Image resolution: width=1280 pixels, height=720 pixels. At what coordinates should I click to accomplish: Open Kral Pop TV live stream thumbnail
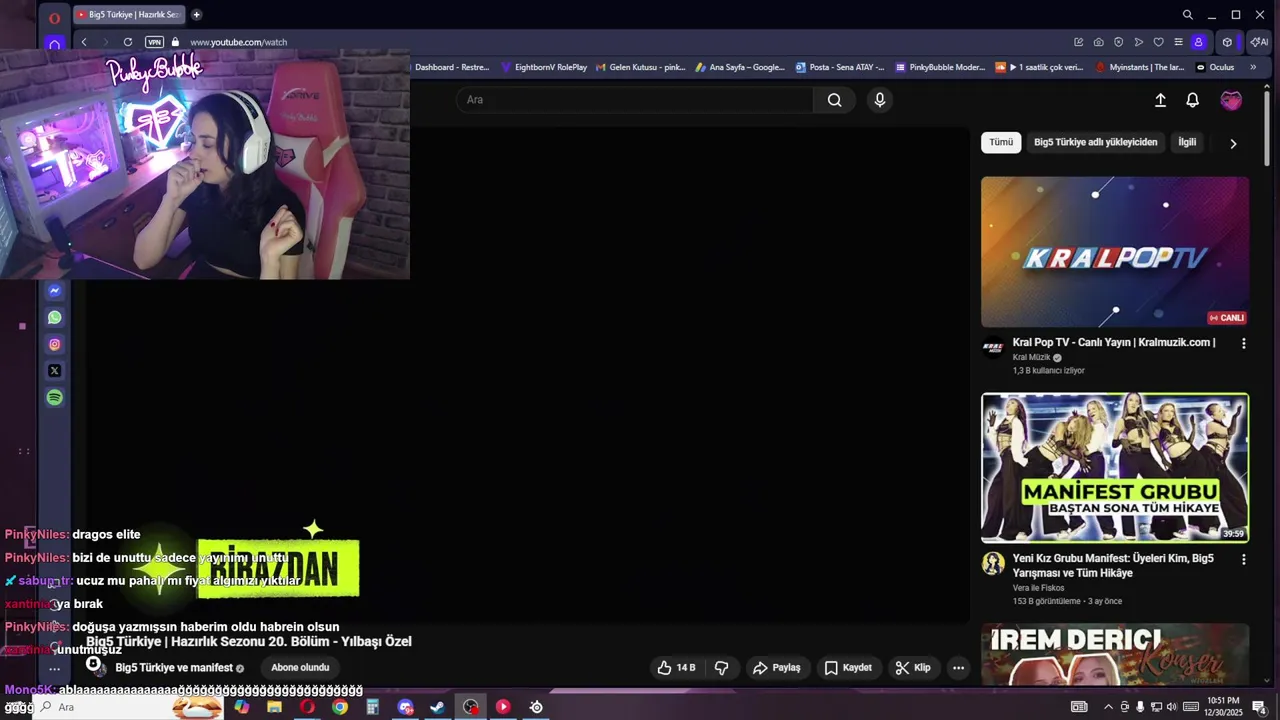[1115, 252]
